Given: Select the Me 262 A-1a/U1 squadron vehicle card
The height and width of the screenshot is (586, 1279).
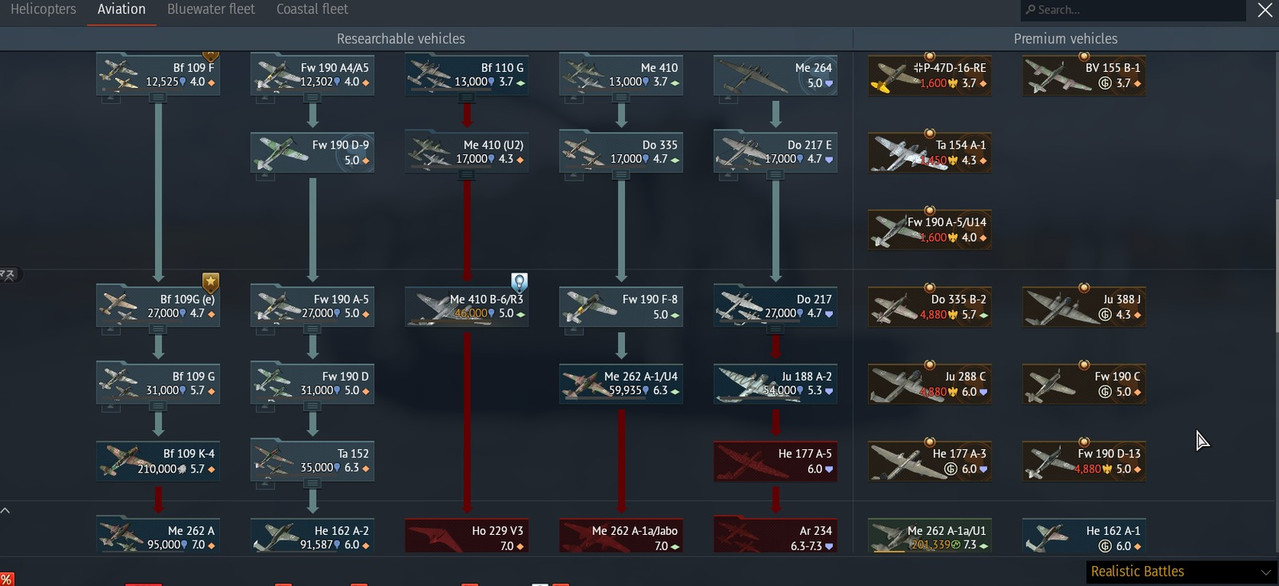Looking at the screenshot, I should pos(930,536).
